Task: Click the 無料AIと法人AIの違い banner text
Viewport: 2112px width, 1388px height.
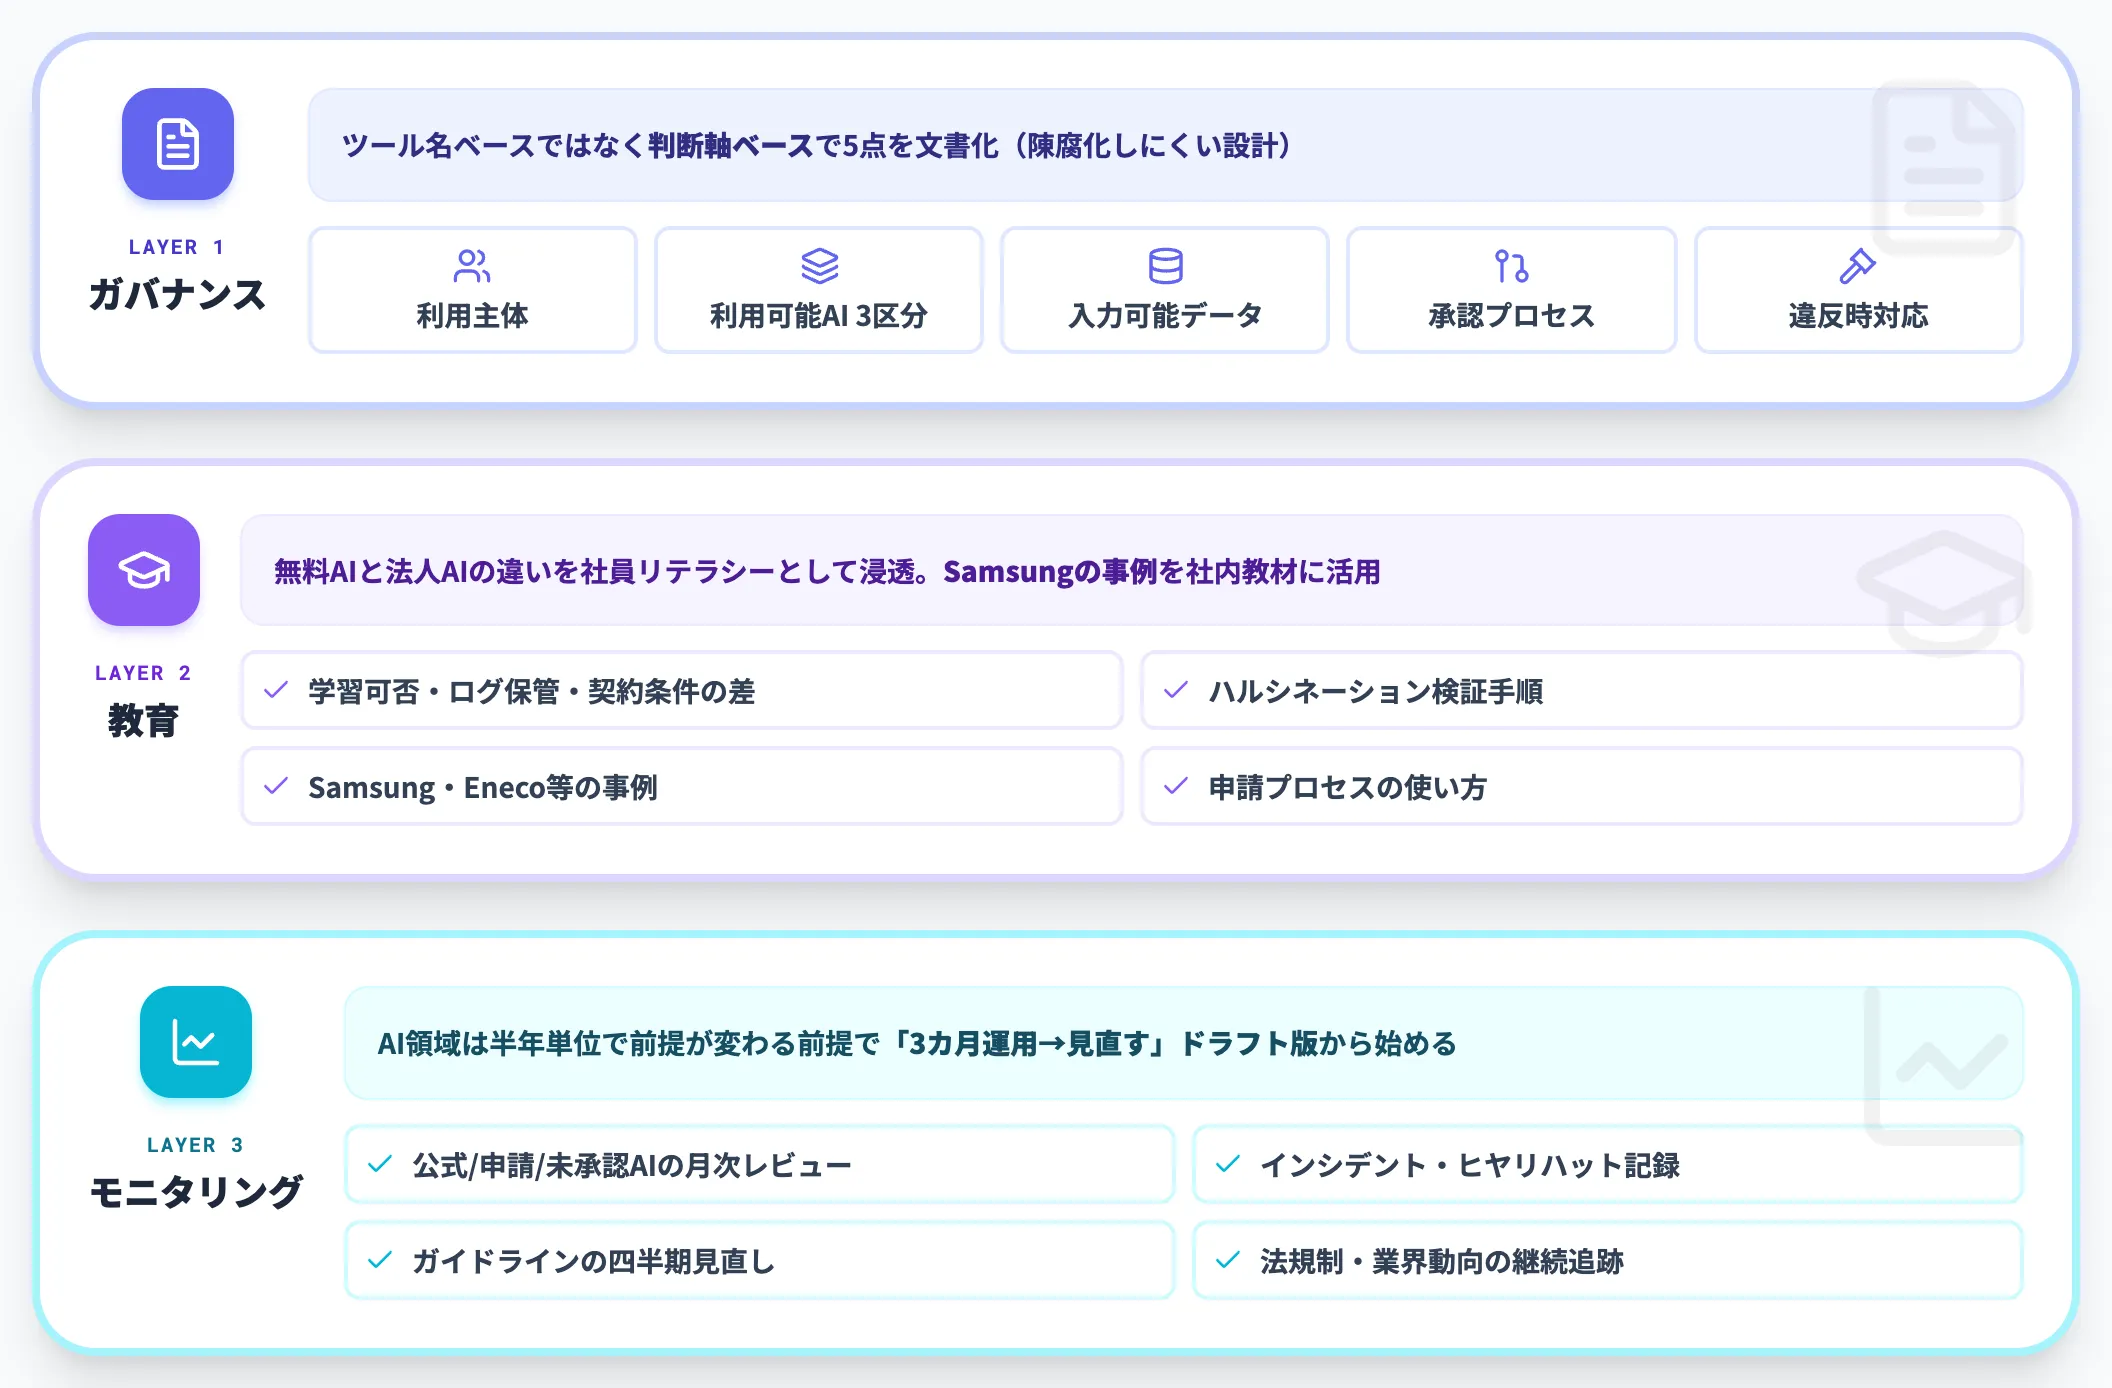Action: click(x=827, y=572)
